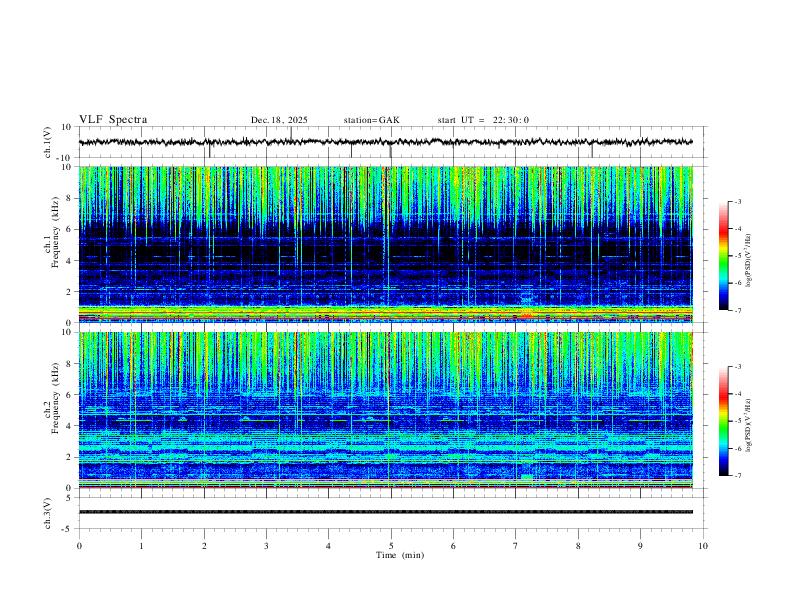The width and height of the screenshot is (792, 612).
Task: Click the "4" kHz tick on ch.2 spectrogram
Action: coord(69,426)
